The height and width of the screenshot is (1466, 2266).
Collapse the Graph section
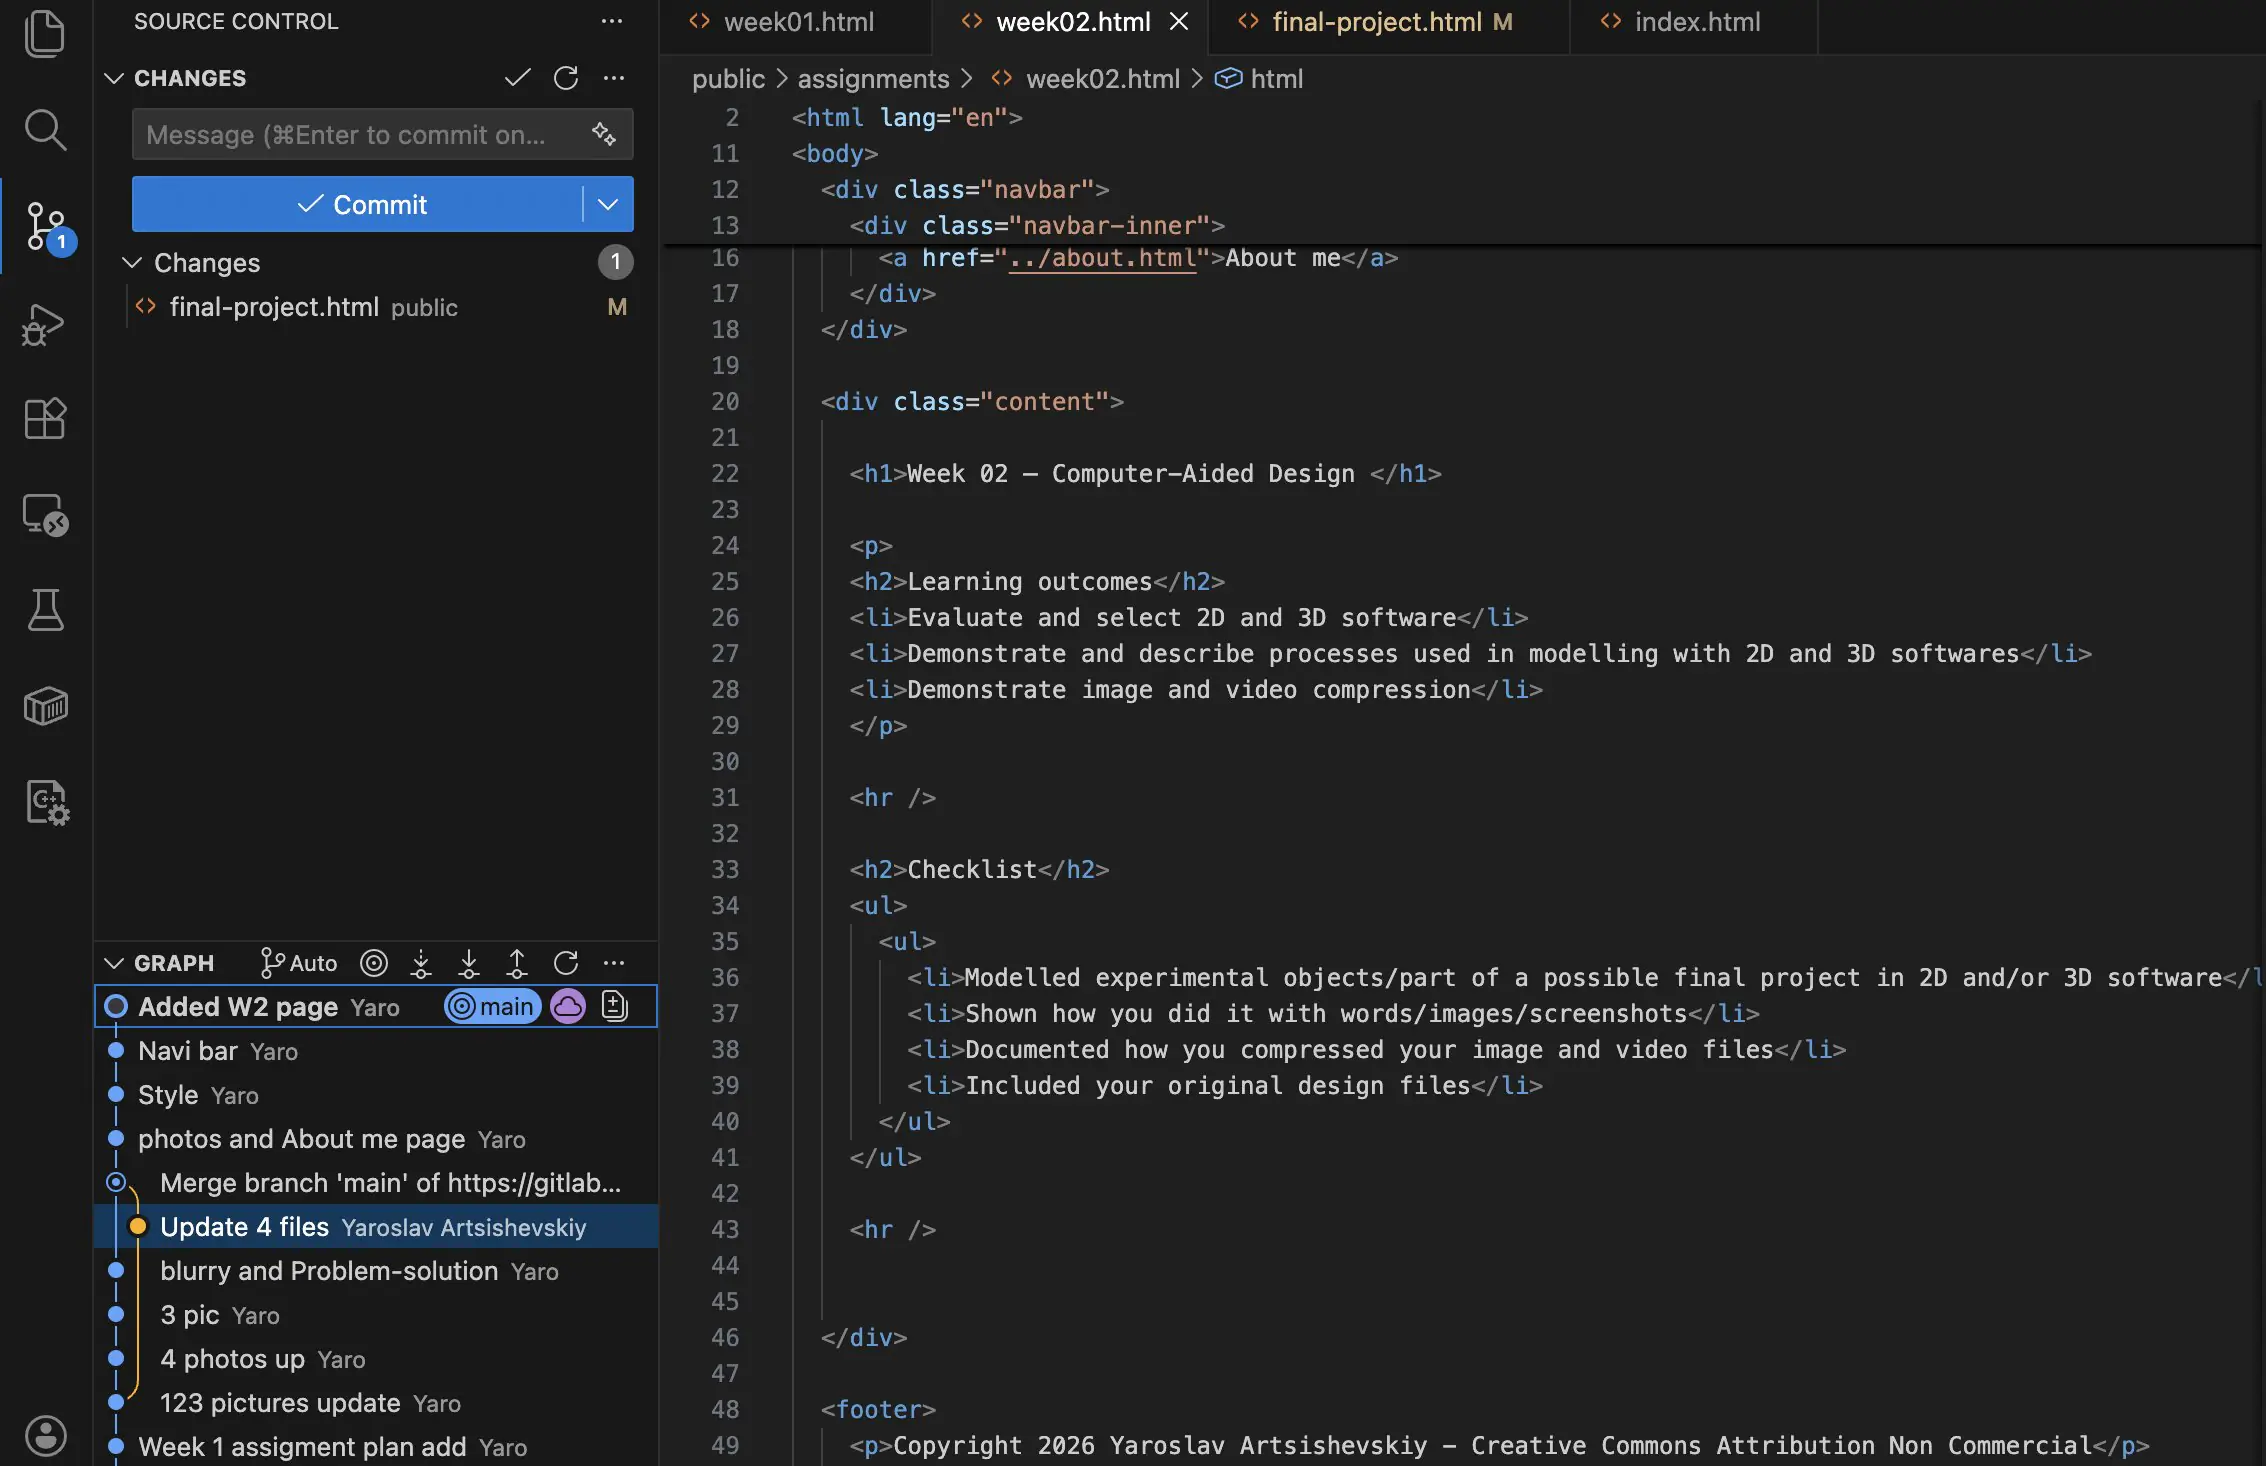point(113,962)
